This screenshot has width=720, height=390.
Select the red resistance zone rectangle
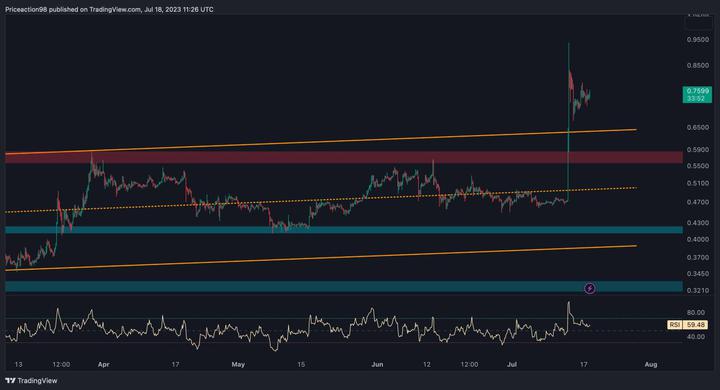click(343, 158)
